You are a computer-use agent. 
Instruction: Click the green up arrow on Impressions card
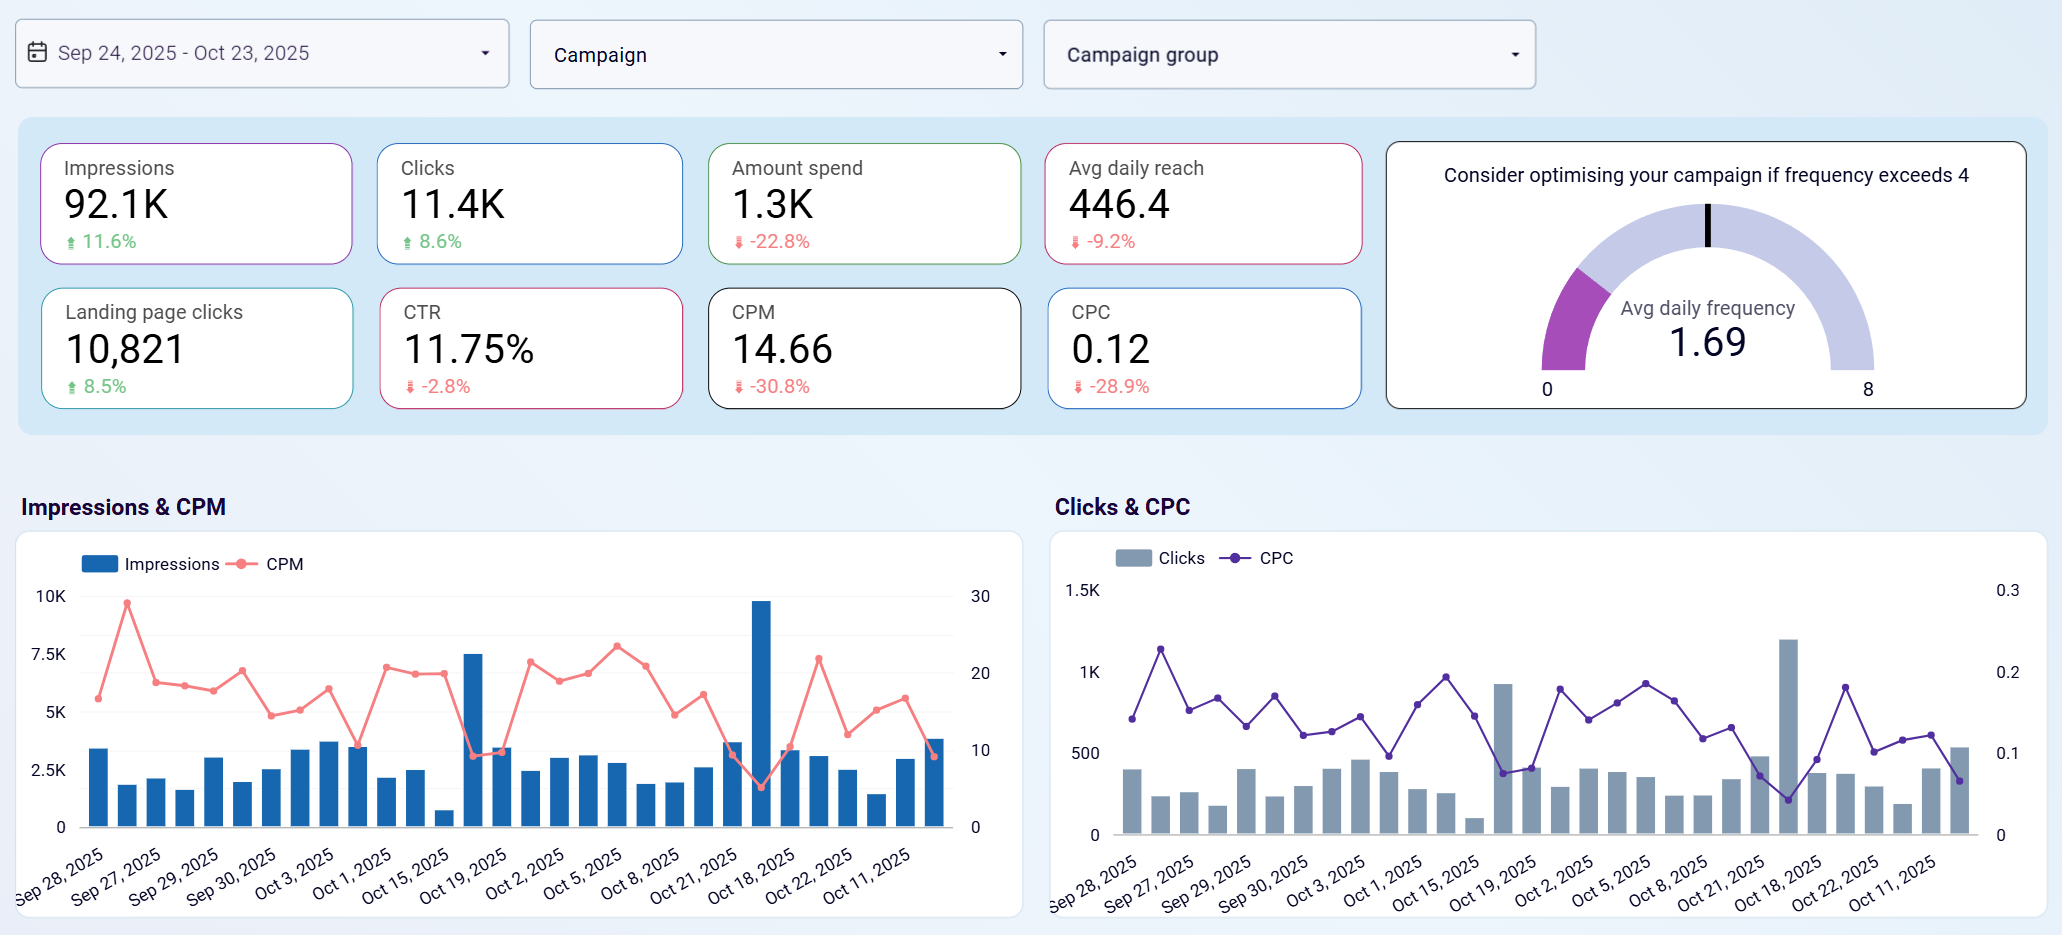pyautogui.click(x=71, y=241)
